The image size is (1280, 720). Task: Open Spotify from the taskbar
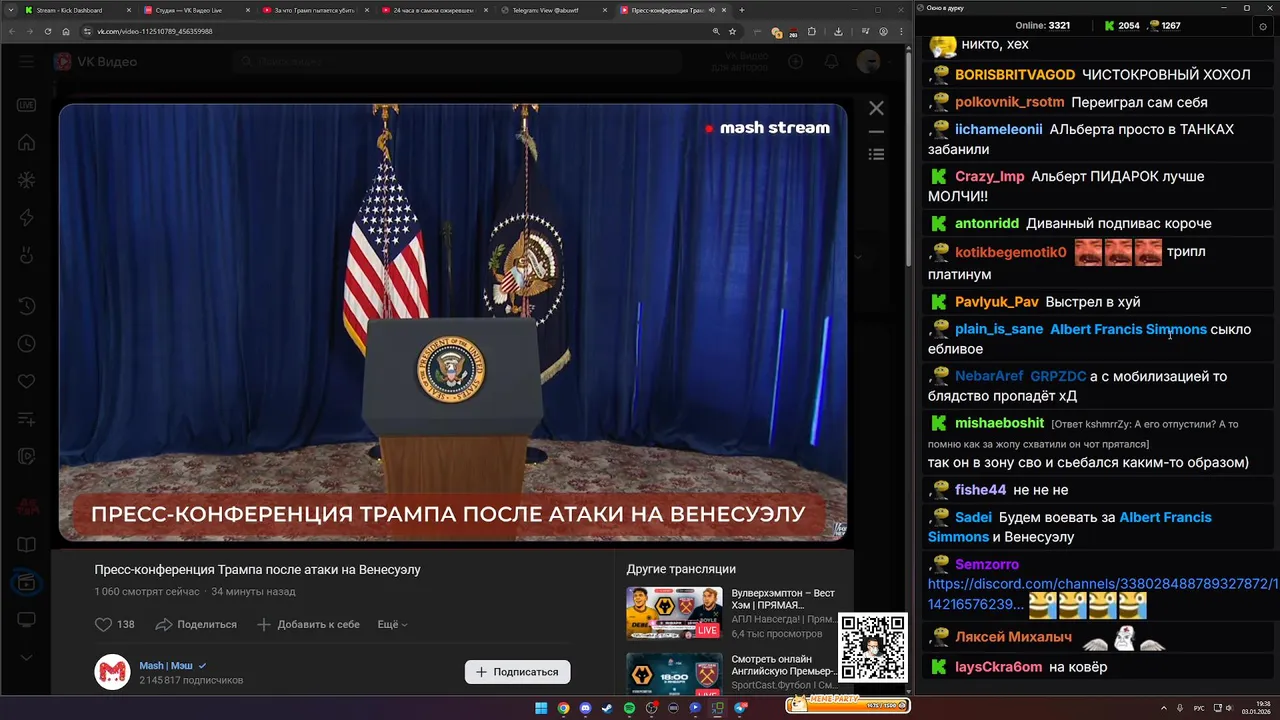tap(629, 708)
